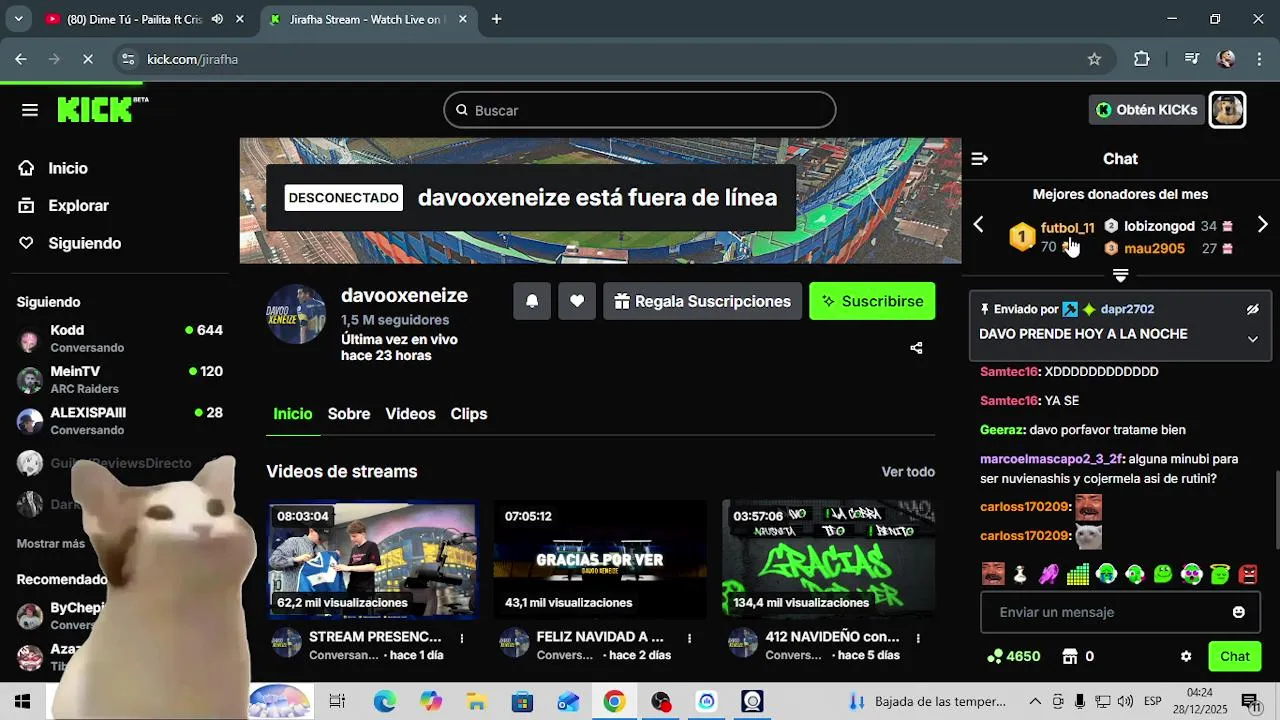Open the Inicio channel tab
The width and height of the screenshot is (1280, 720).
[293, 414]
